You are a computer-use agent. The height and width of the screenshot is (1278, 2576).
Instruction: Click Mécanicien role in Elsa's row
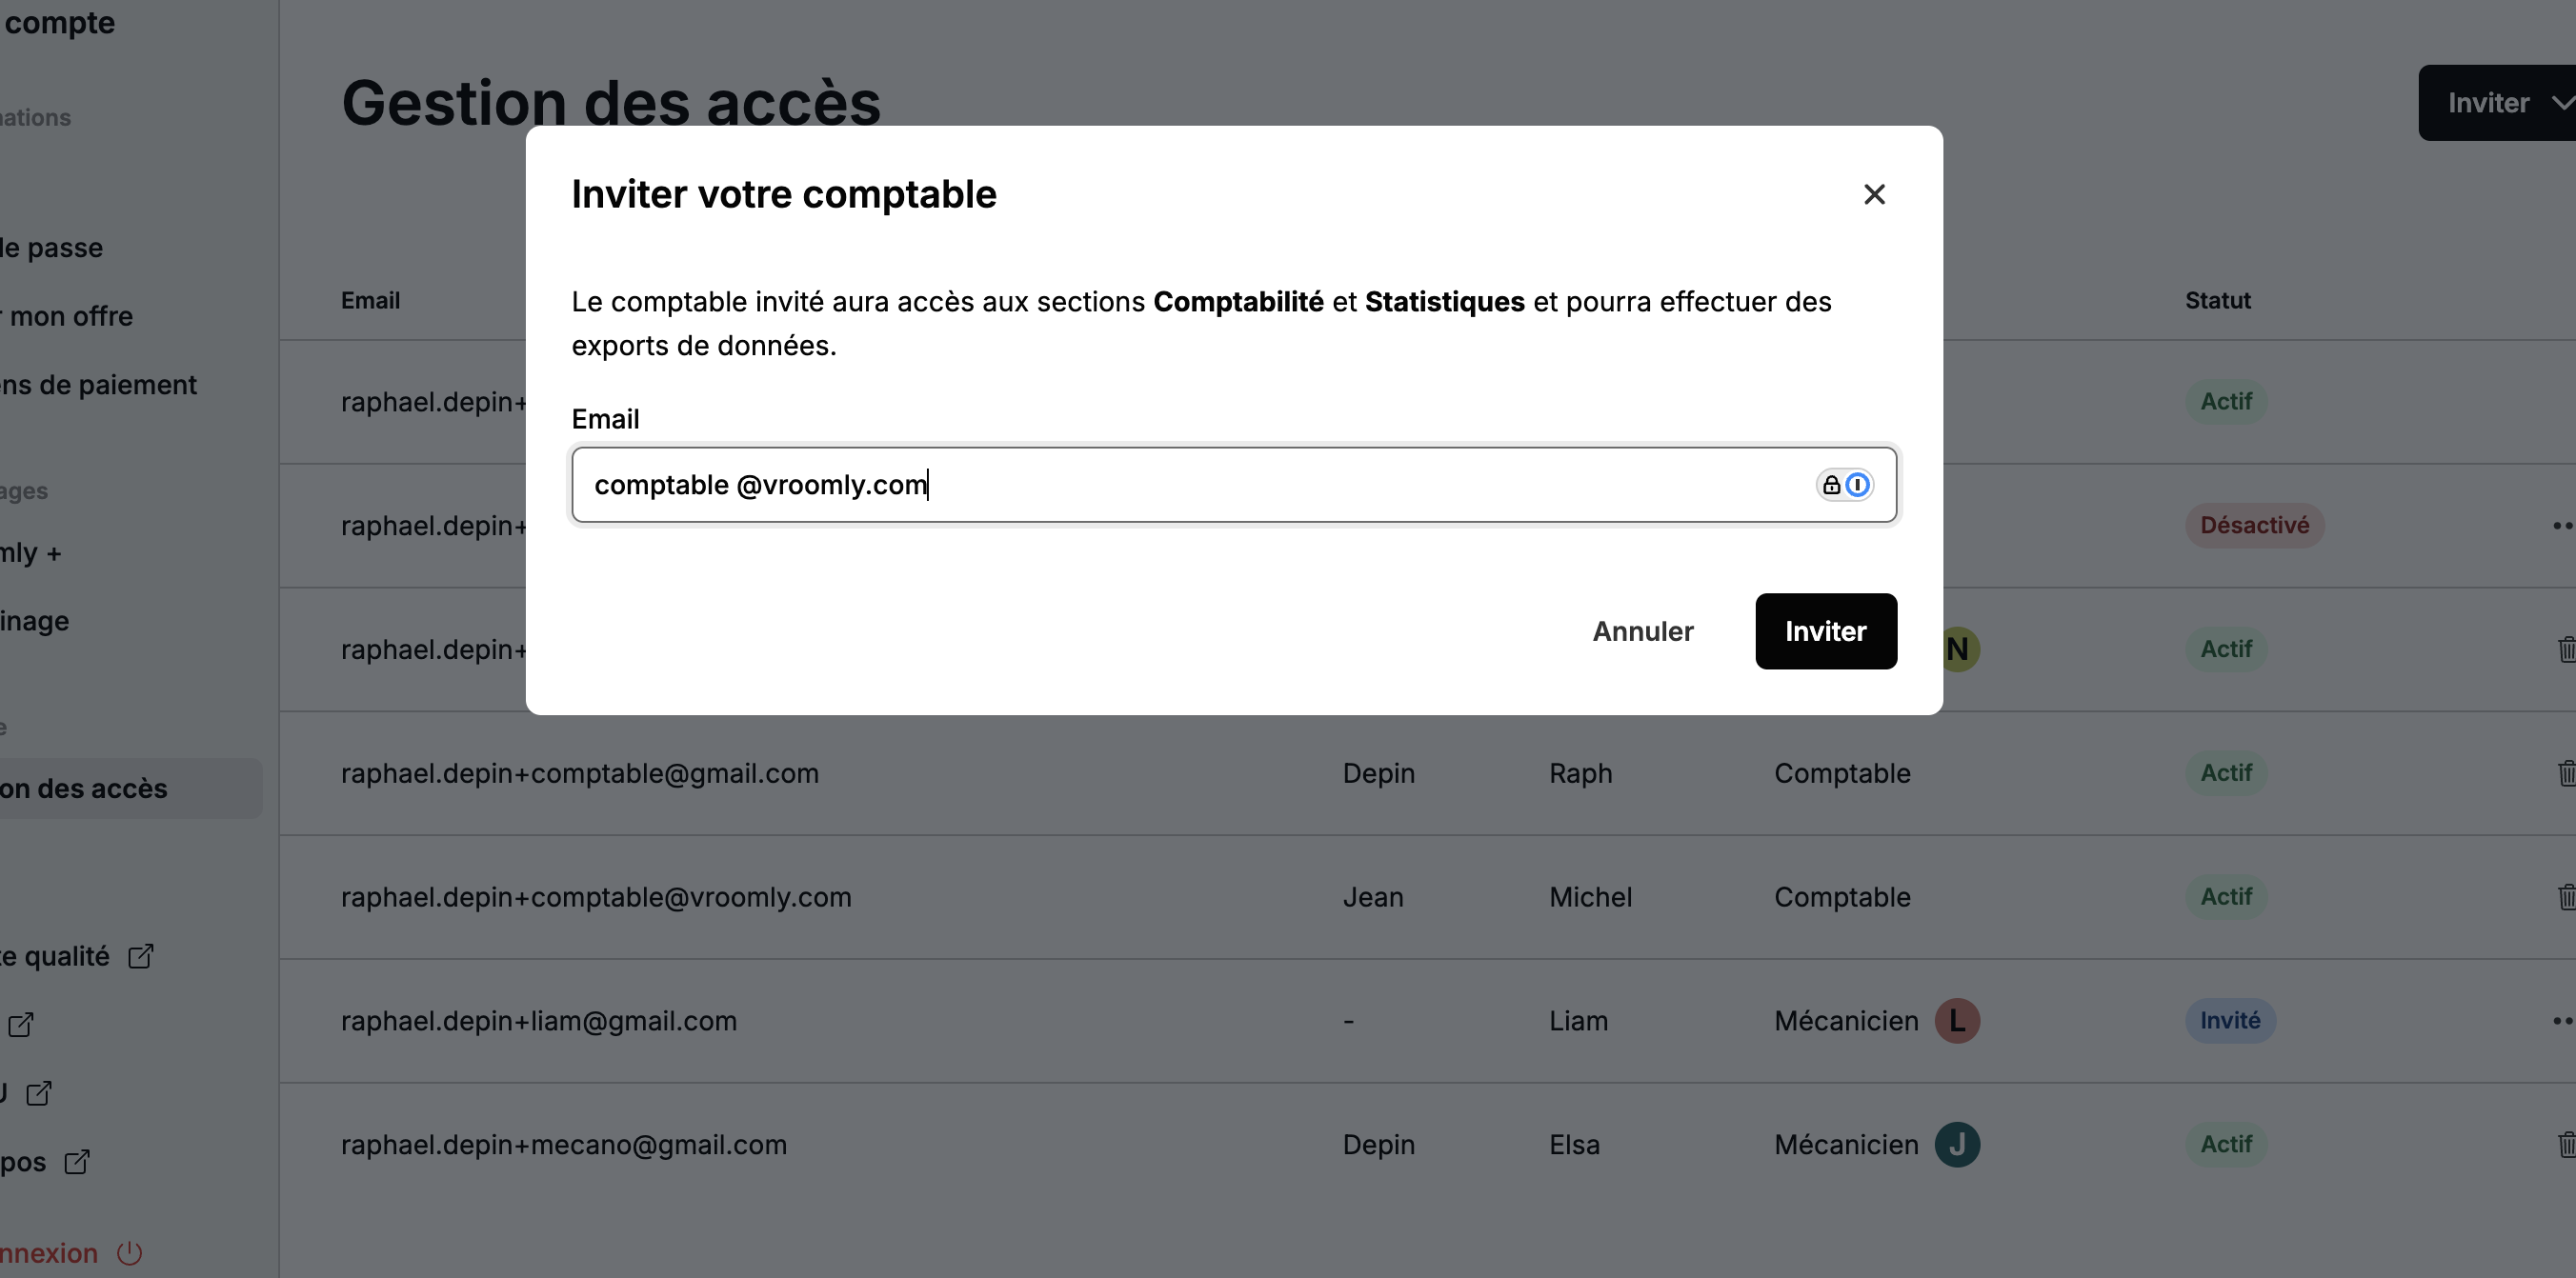[1846, 1144]
